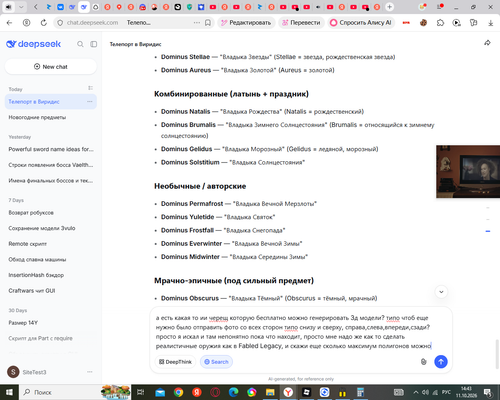The width and height of the screenshot is (500, 400).
Task: Open the picture-in-picture video thumbnail
Action: click(468, 171)
